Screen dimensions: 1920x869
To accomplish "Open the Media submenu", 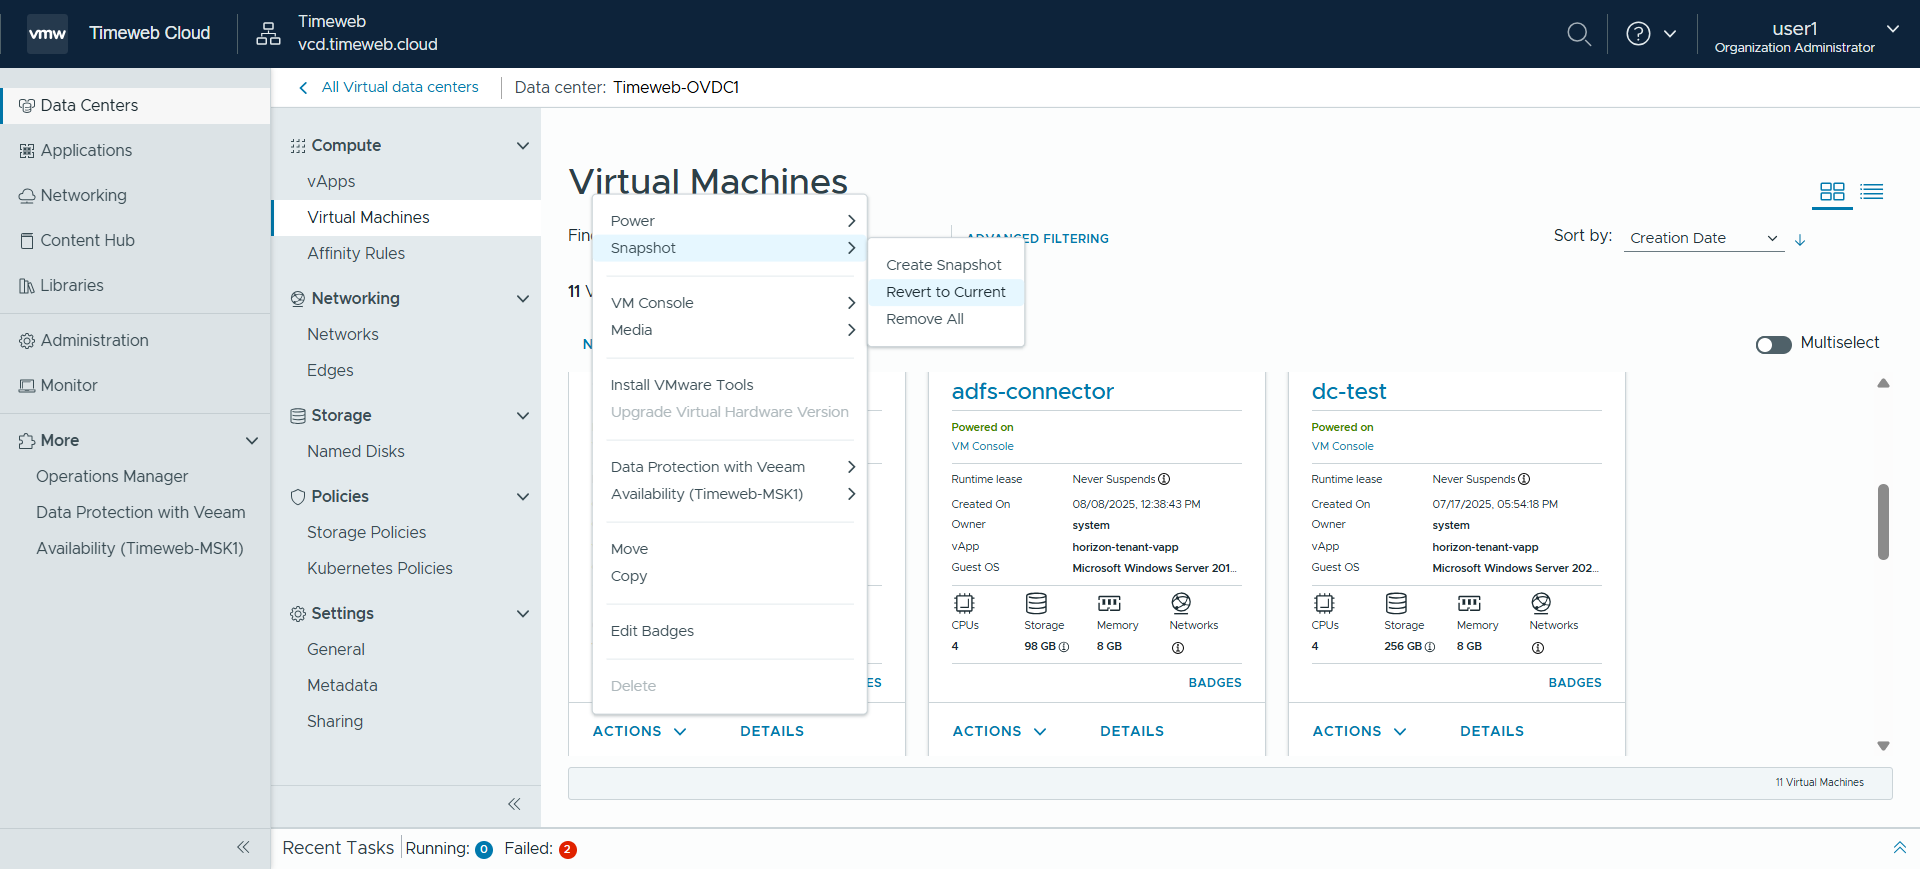I will (x=730, y=330).
